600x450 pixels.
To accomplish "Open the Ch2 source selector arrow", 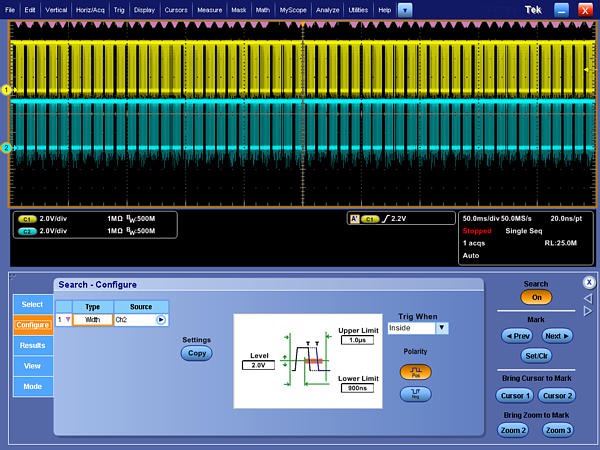I will pos(161,320).
